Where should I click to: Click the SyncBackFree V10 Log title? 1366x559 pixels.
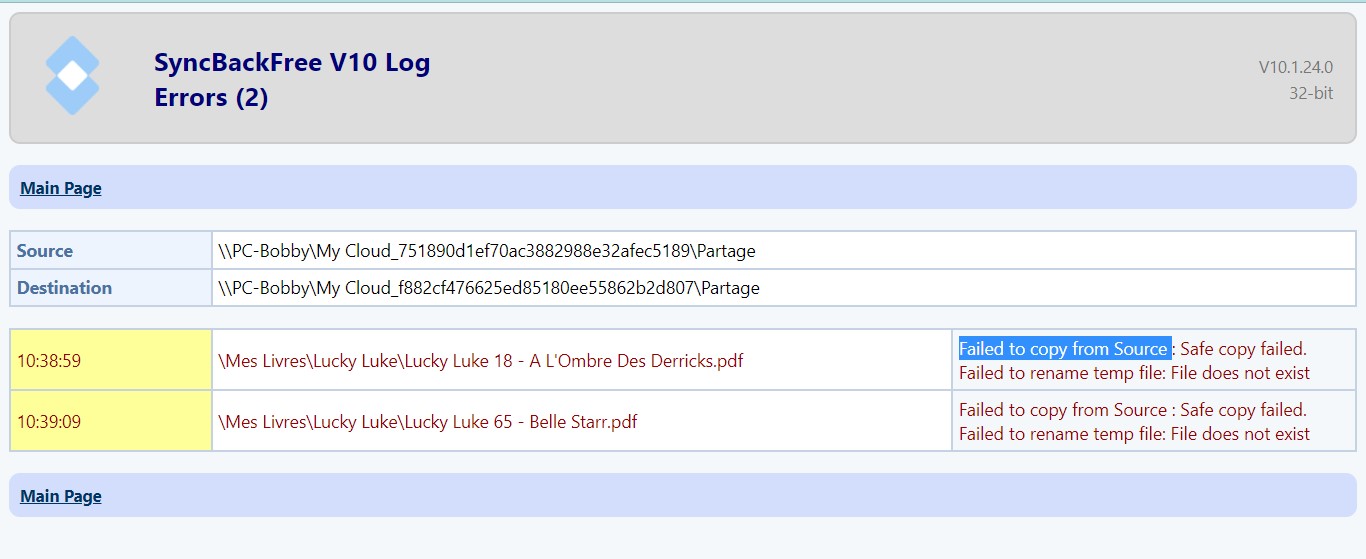click(x=292, y=63)
